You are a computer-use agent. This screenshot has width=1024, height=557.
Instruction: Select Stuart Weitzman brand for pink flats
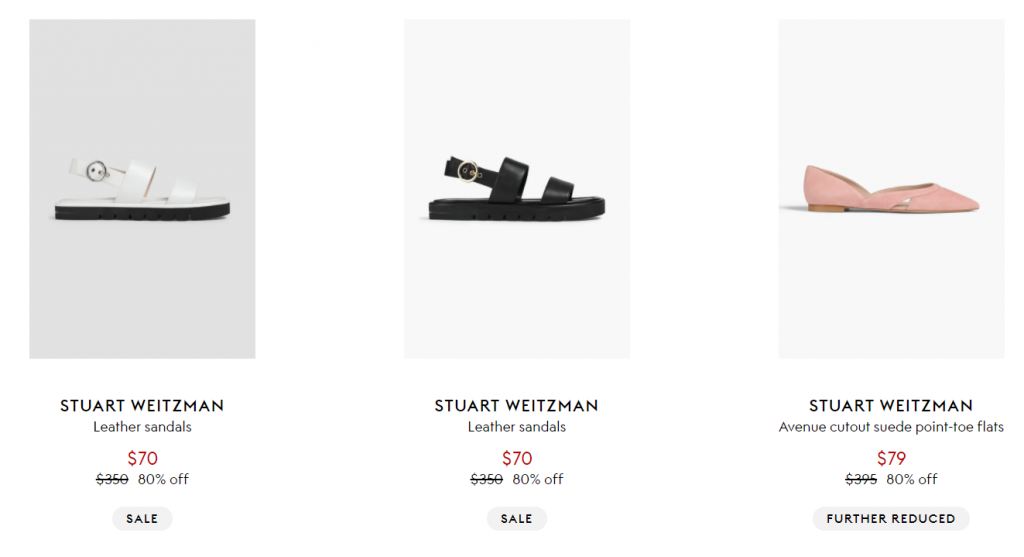pos(891,406)
